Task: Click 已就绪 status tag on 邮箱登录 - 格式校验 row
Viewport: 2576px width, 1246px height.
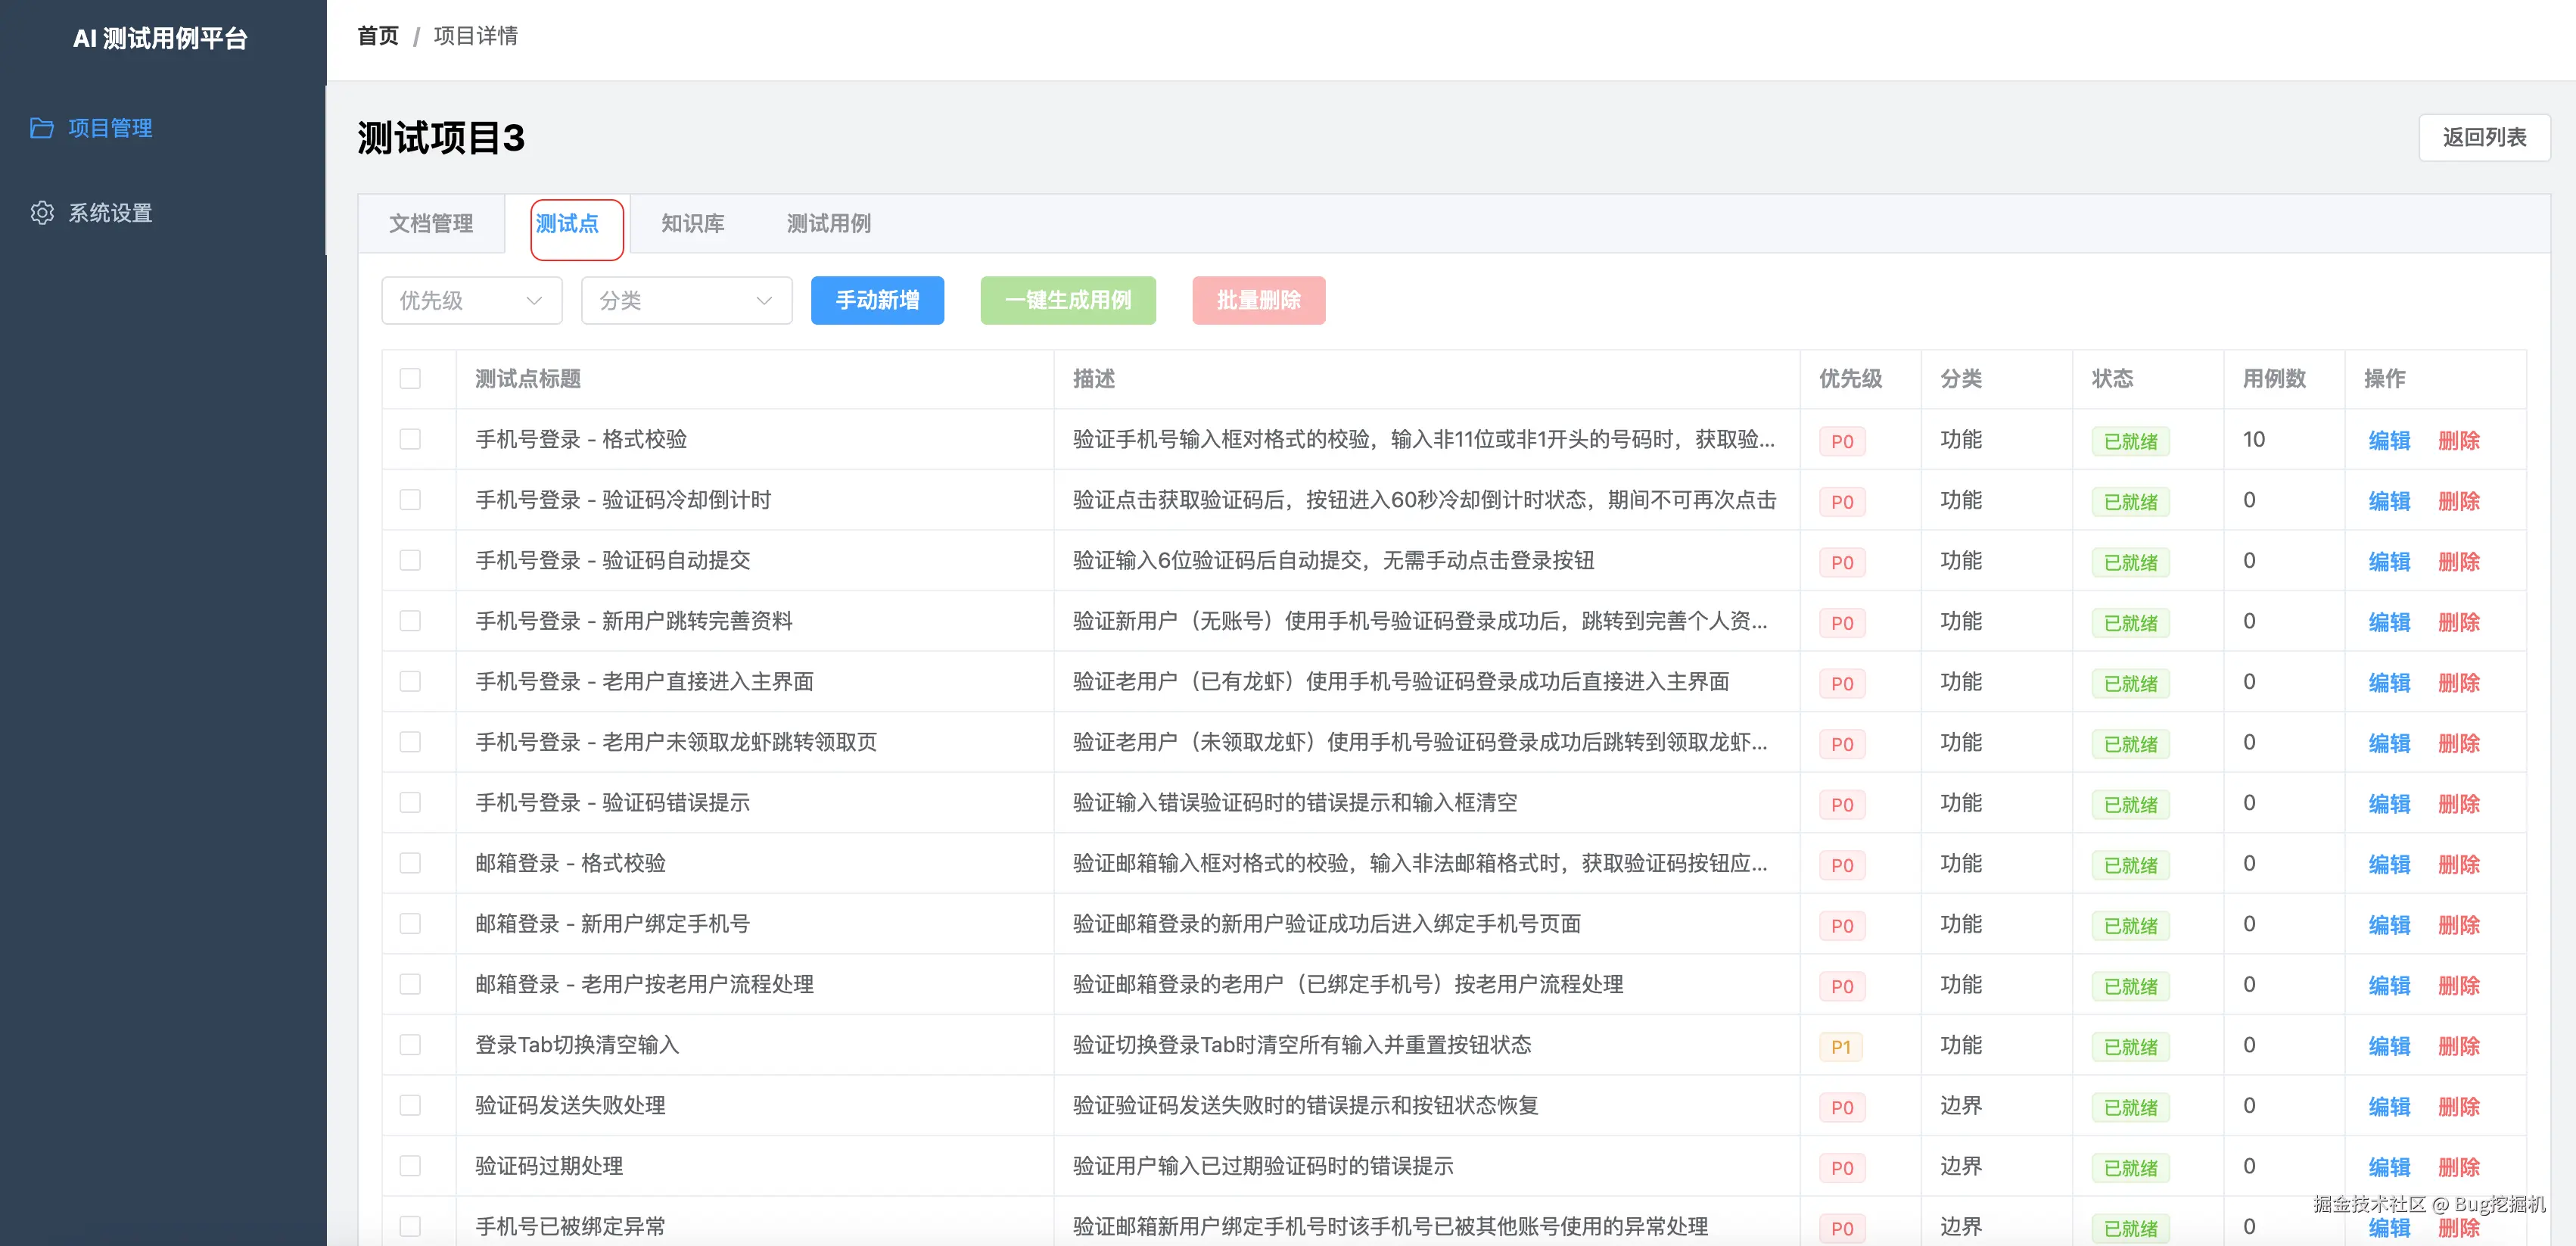Action: tap(2130, 865)
